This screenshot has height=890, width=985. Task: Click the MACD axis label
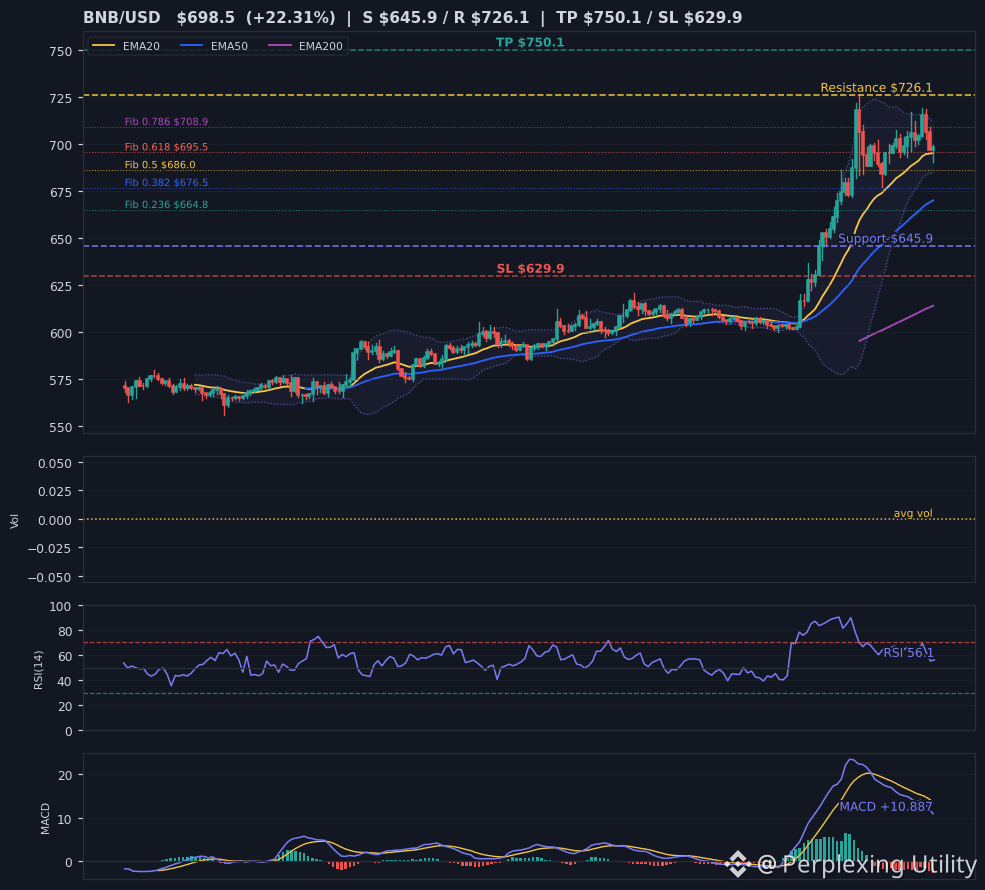pyautogui.click(x=45, y=818)
